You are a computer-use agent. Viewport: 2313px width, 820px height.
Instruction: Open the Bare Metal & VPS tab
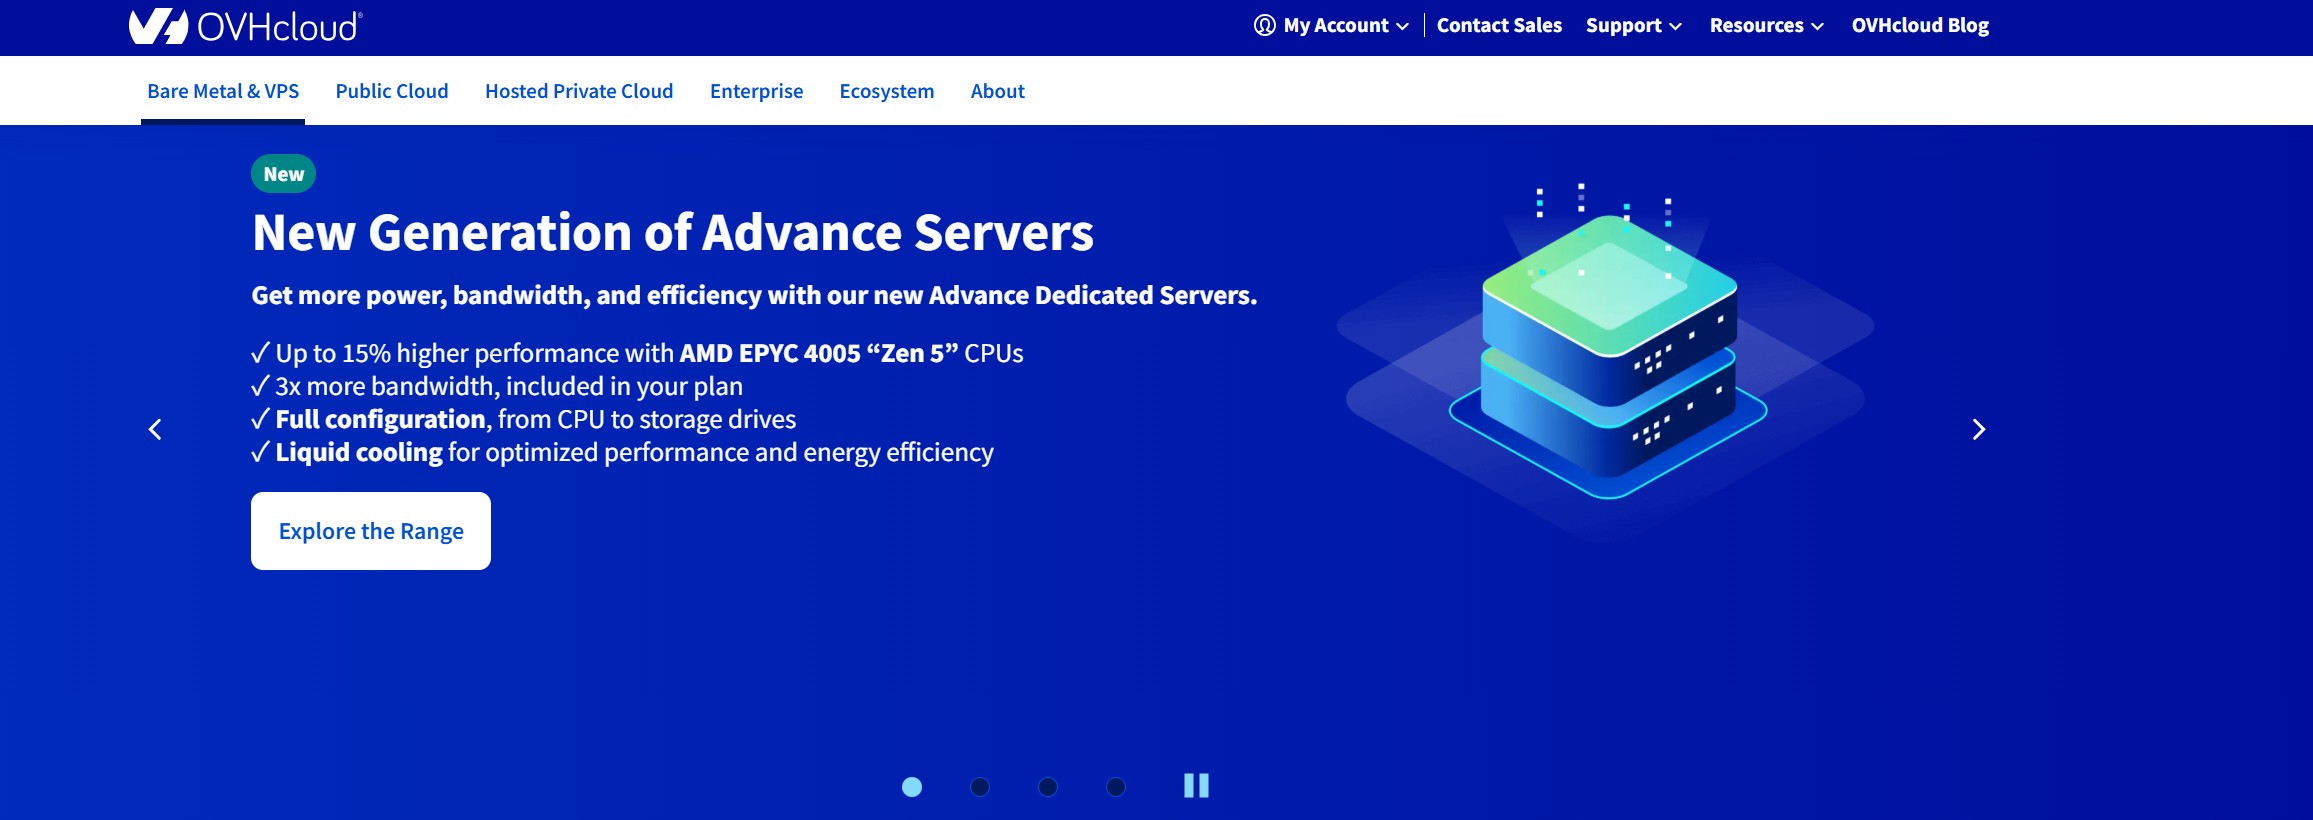(x=223, y=91)
